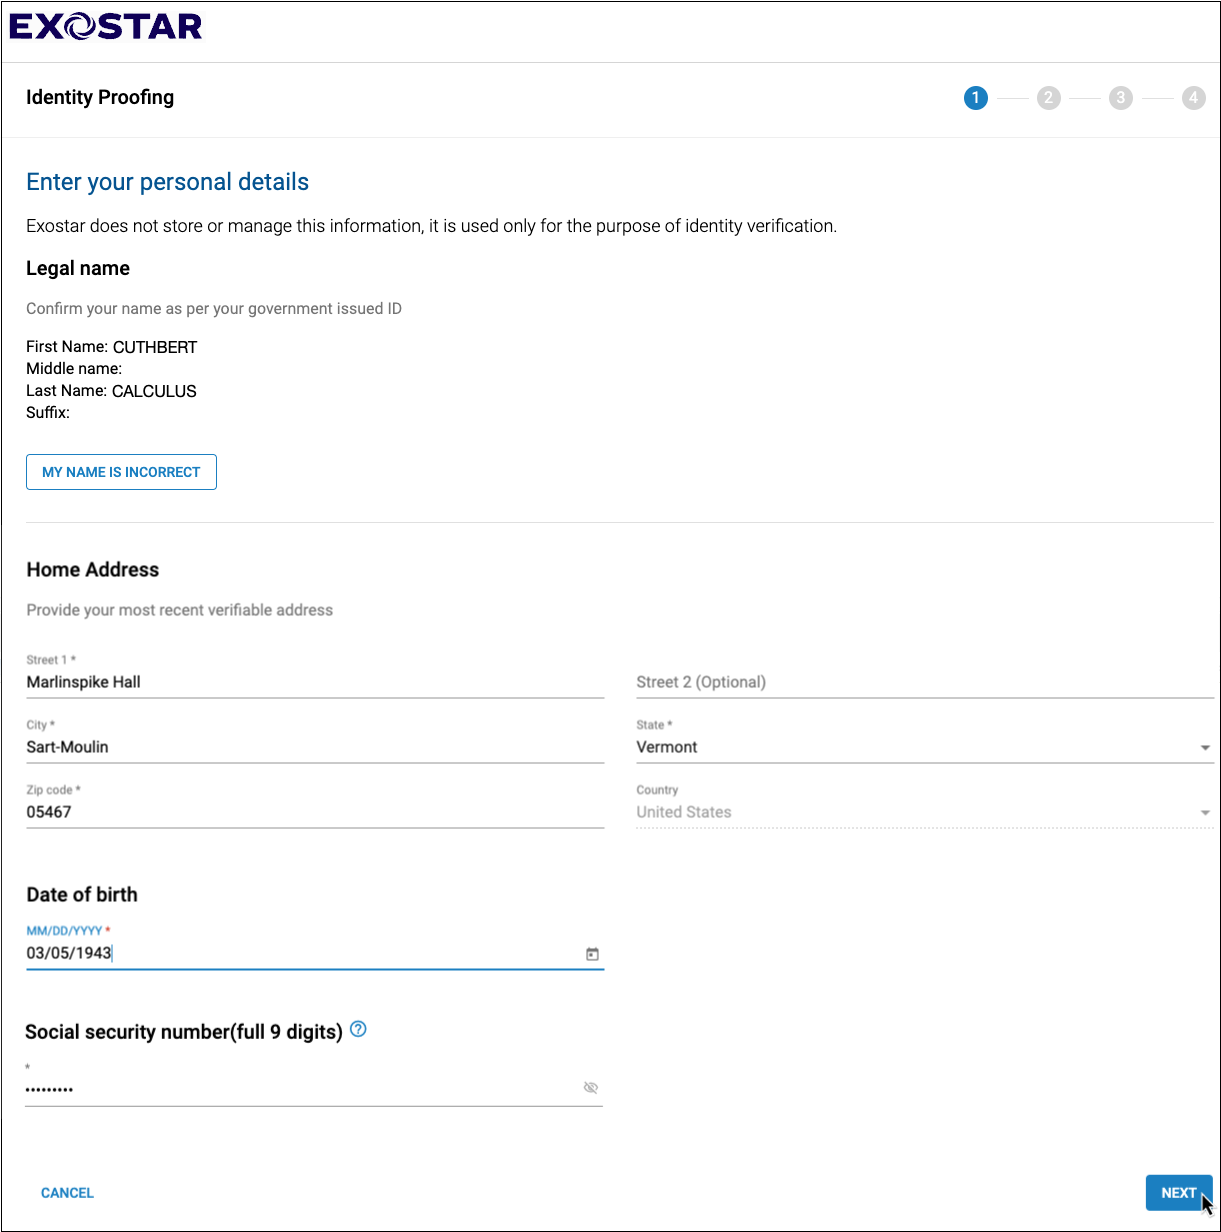Open the date of birth calendar picker

pyautogui.click(x=592, y=954)
